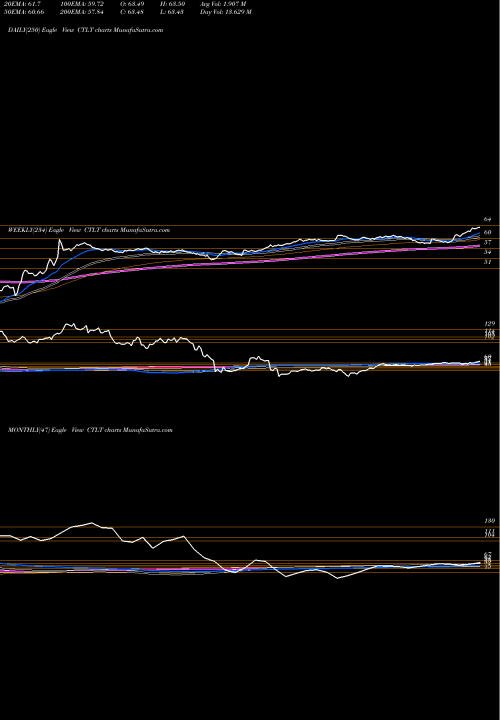This screenshot has width=500, height=720.
Task: Click the WEEKLY(284) Eagle View chart title
Action: 89,230
